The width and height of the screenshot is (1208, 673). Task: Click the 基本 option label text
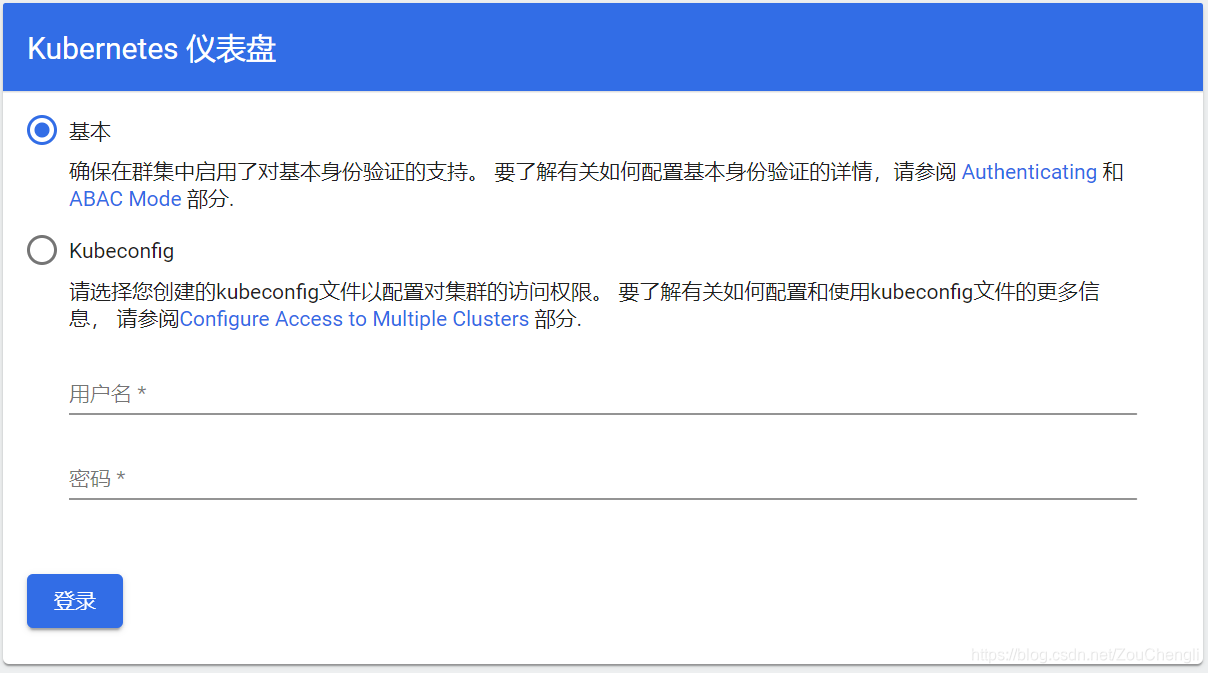90,131
